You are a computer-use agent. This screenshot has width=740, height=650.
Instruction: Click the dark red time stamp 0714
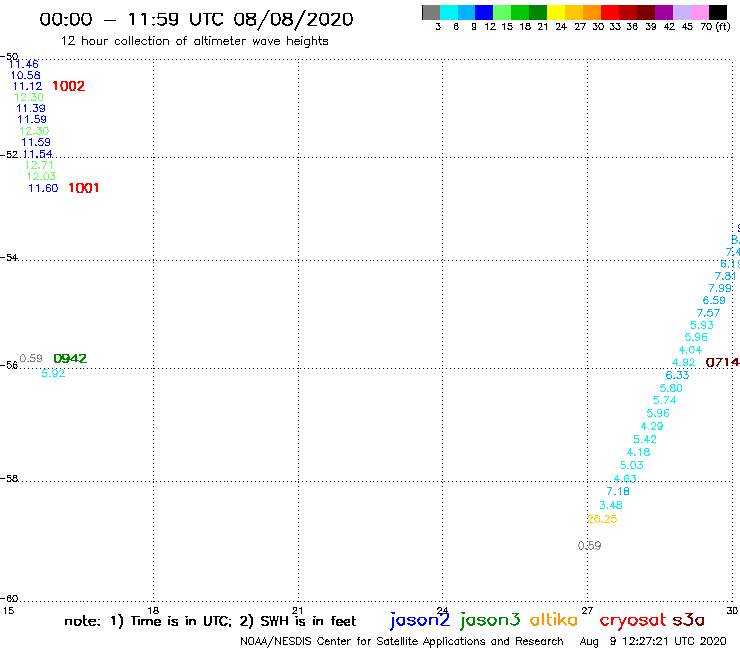[x=722, y=362]
